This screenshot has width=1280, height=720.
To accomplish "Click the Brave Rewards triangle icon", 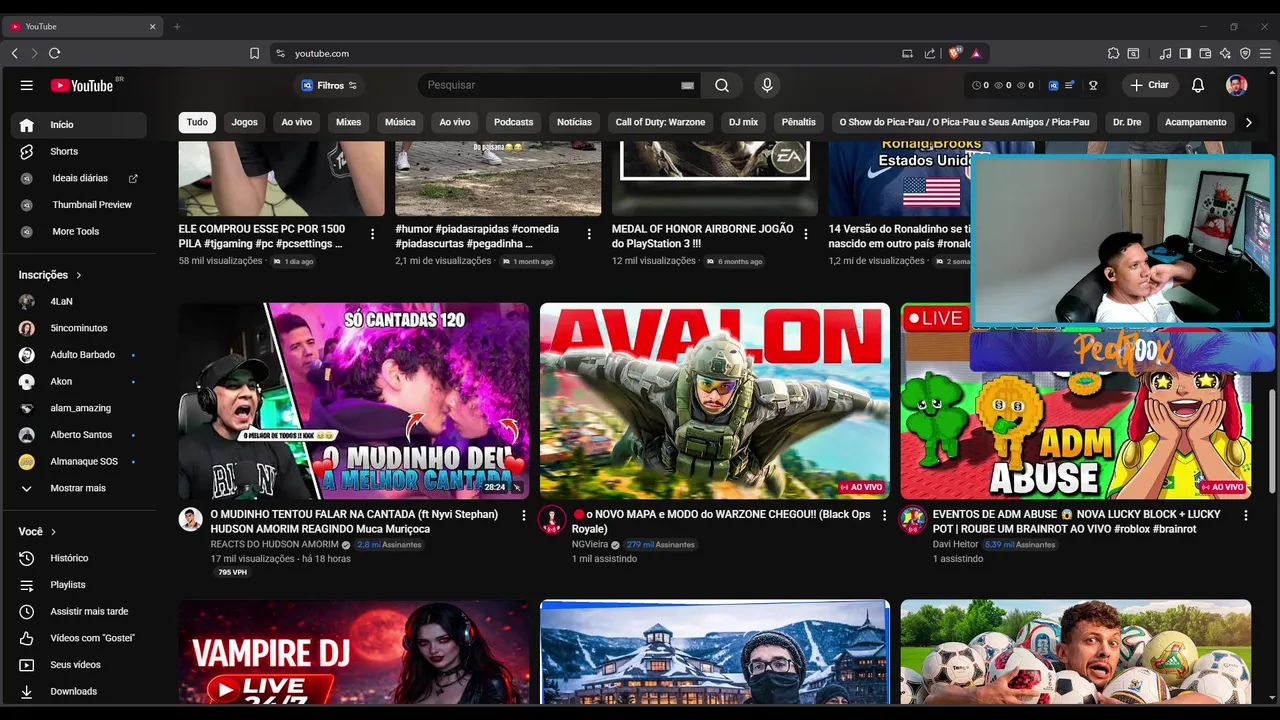I will (976, 53).
